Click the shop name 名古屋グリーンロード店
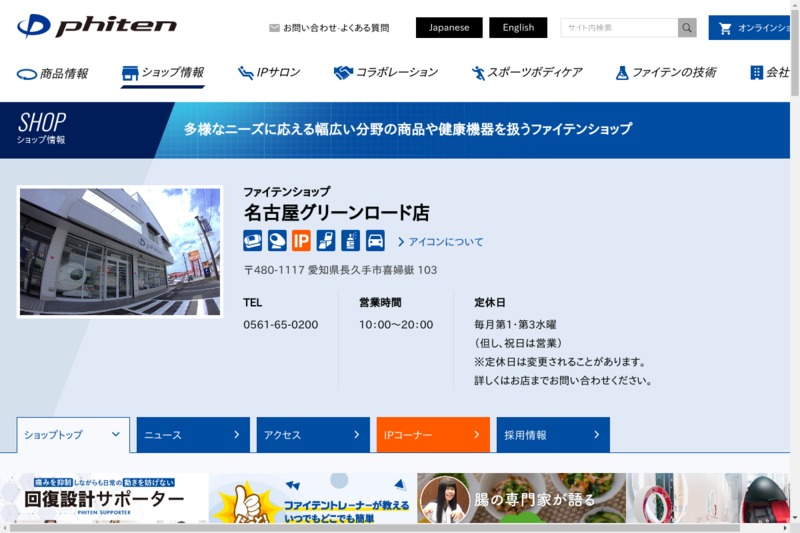 337,213
